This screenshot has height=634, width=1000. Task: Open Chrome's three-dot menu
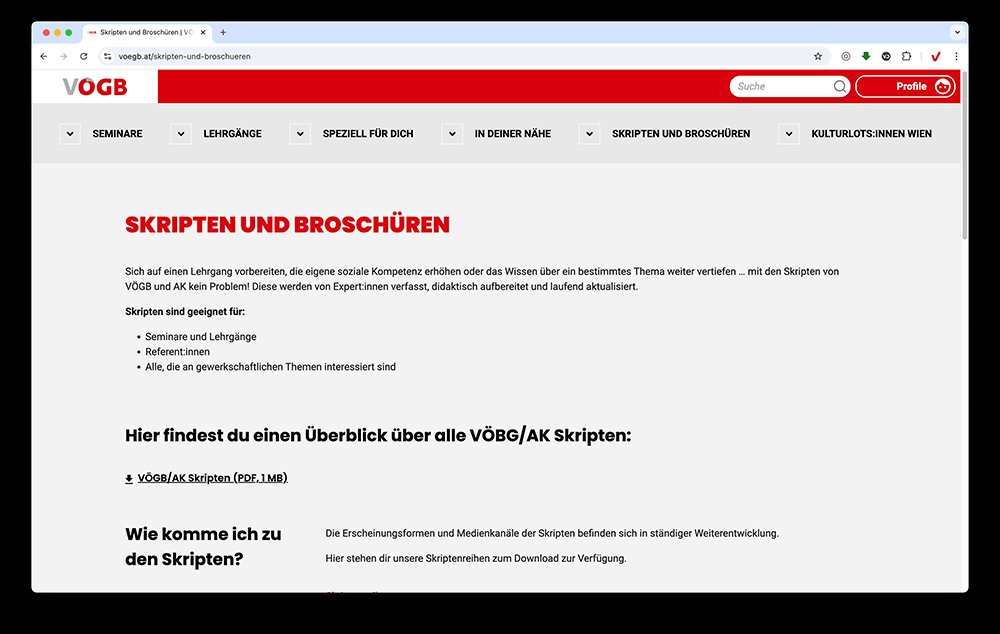[956, 56]
